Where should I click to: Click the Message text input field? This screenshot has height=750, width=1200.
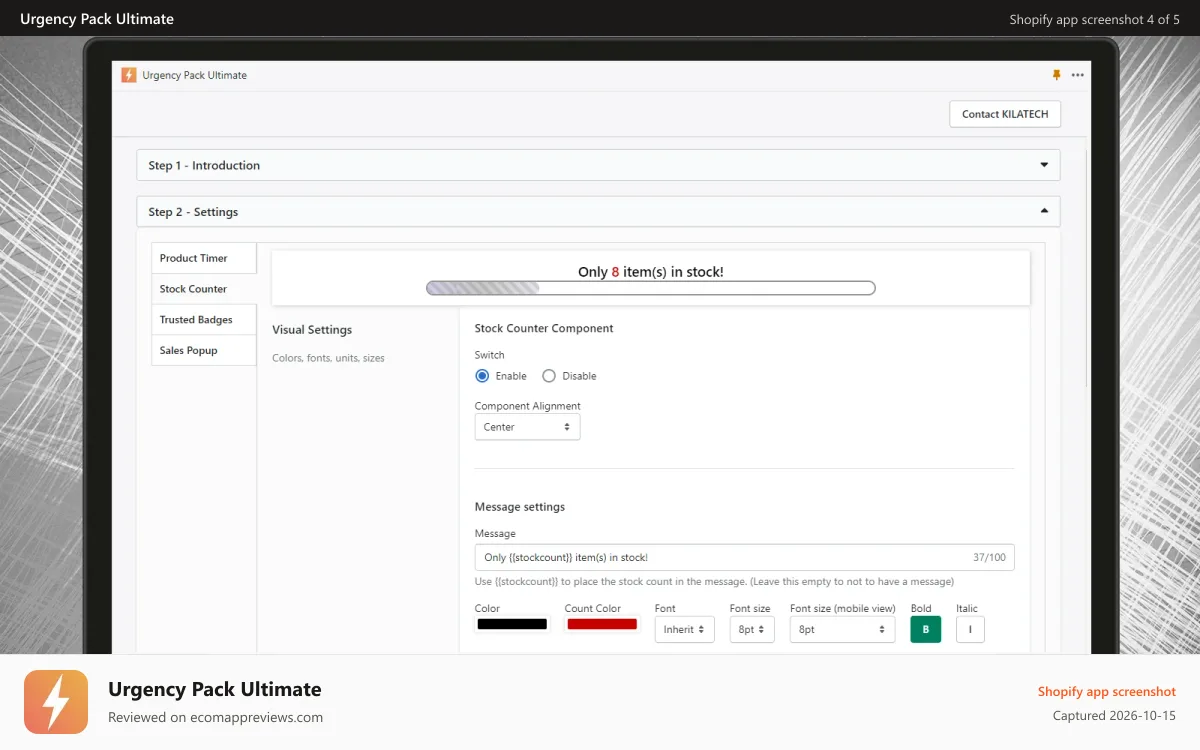(744, 557)
